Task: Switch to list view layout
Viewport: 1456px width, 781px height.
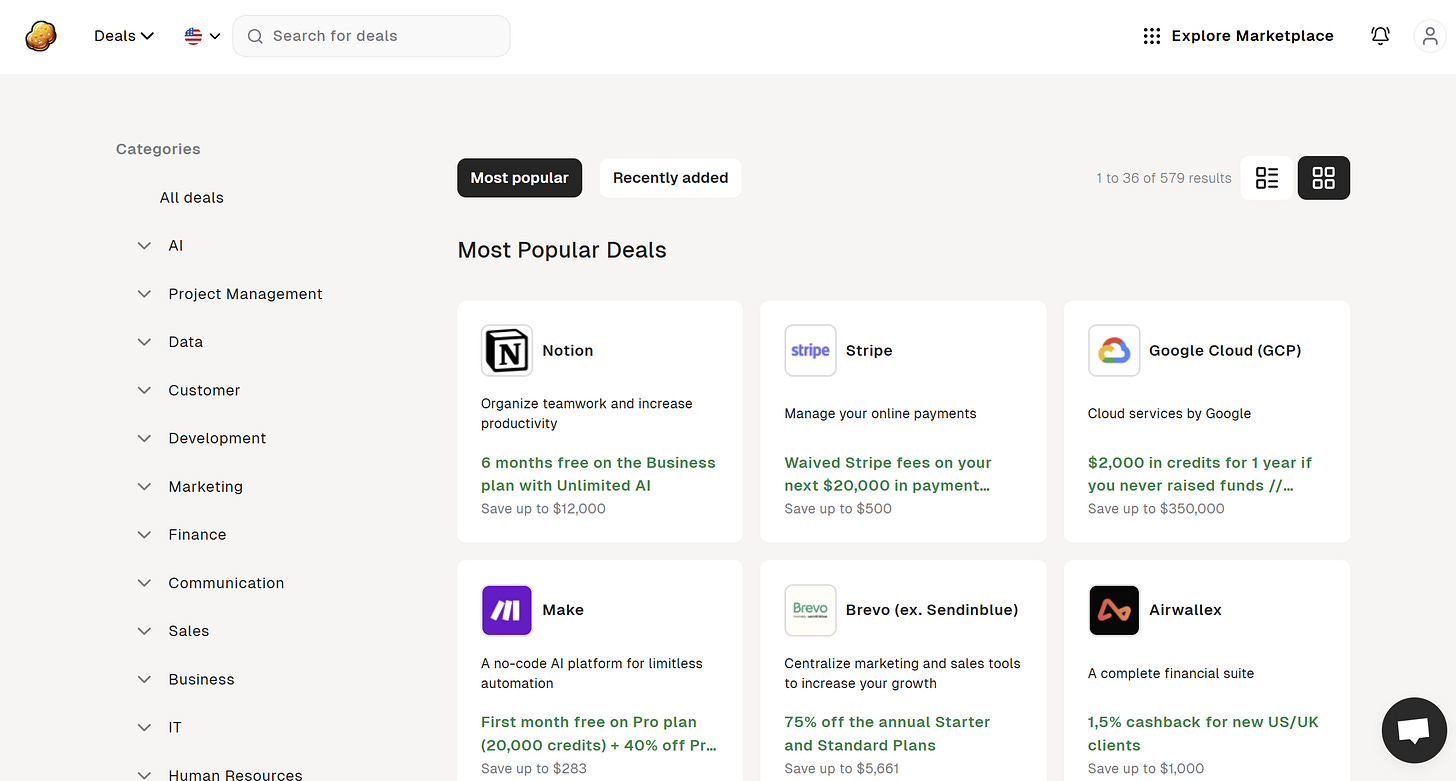Action: (1267, 178)
